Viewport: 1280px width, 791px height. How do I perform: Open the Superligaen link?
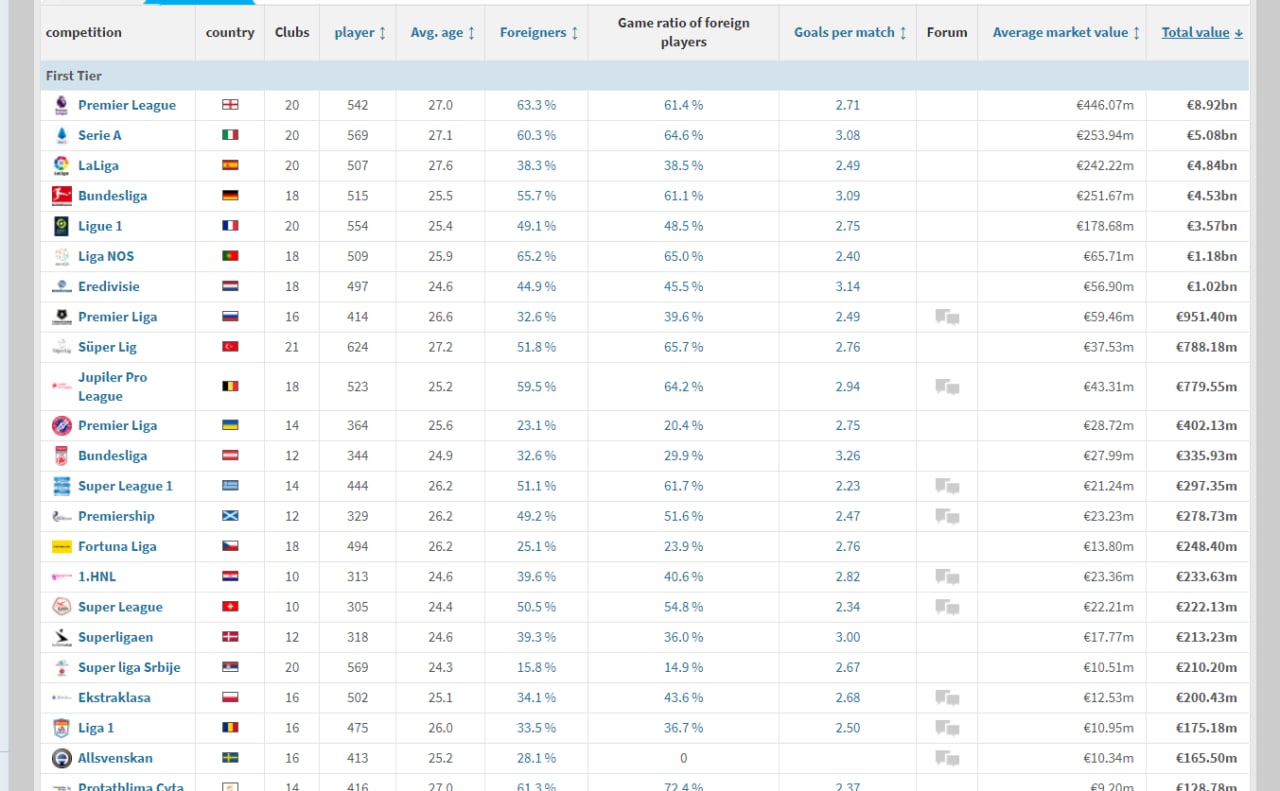115,637
